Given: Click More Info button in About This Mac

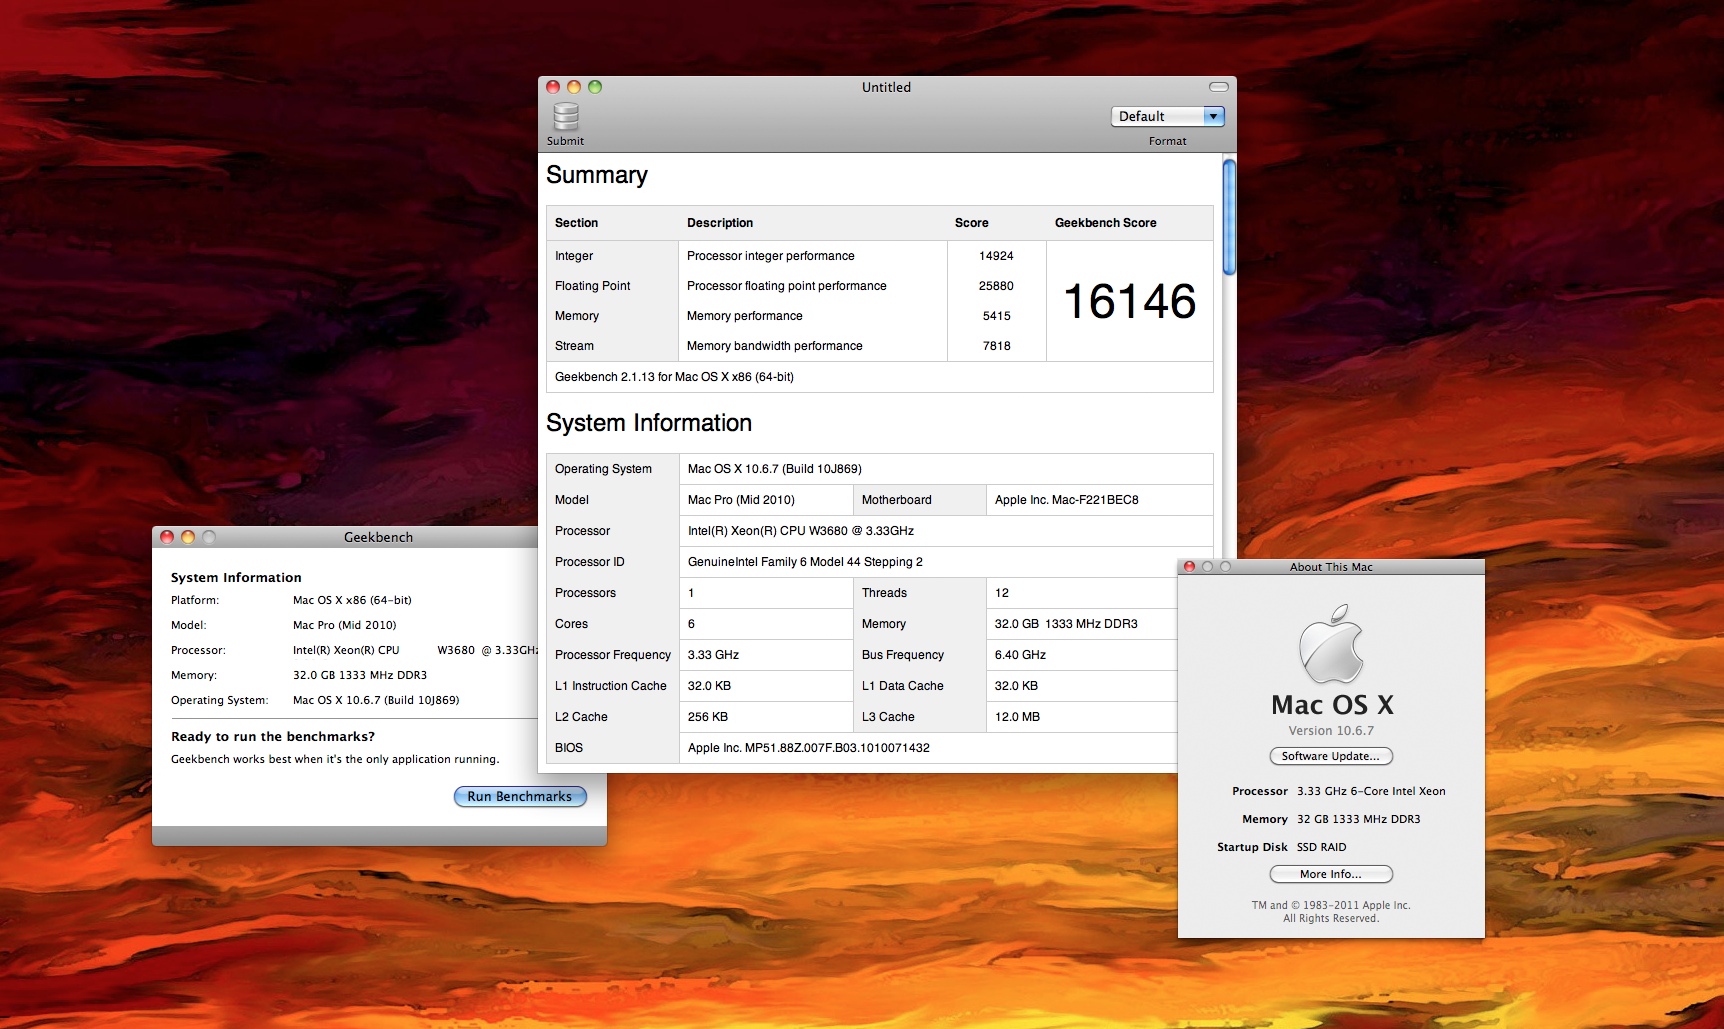Looking at the screenshot, I should coord(1331,874).
